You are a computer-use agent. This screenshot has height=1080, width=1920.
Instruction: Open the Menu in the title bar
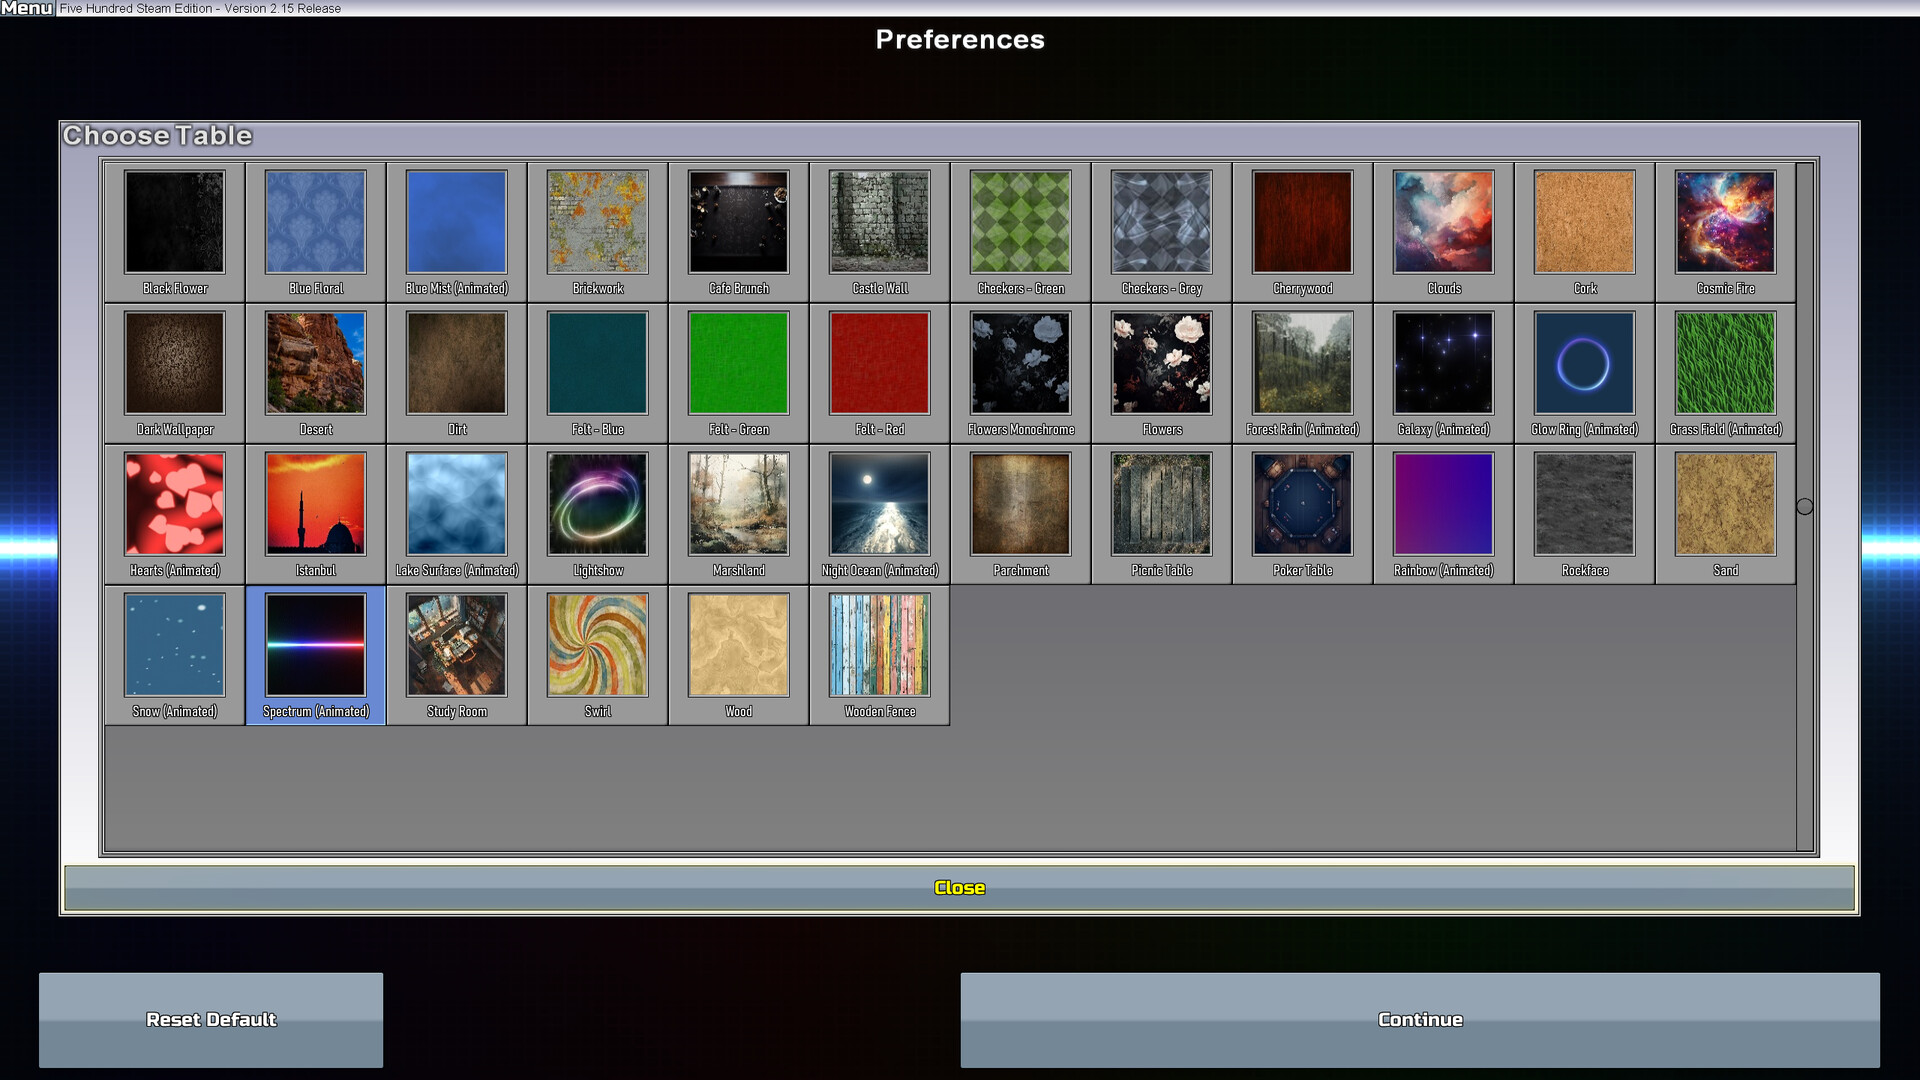pyautogui.click(x=27, y=8)
